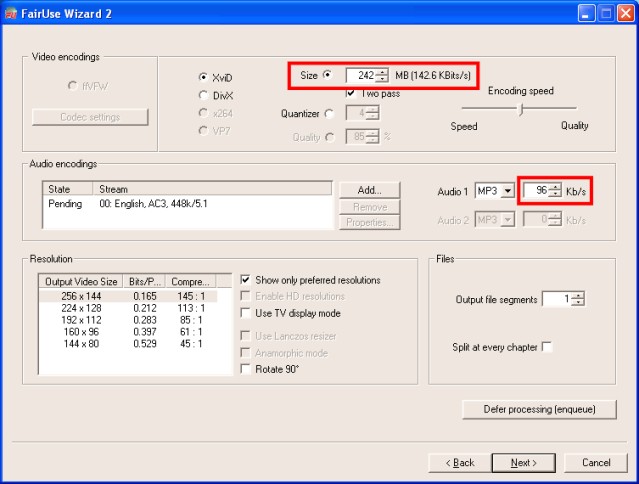Screen dimensions: 639x484
Task: Change the Output file segments spinner
Action: pos(578,299)
